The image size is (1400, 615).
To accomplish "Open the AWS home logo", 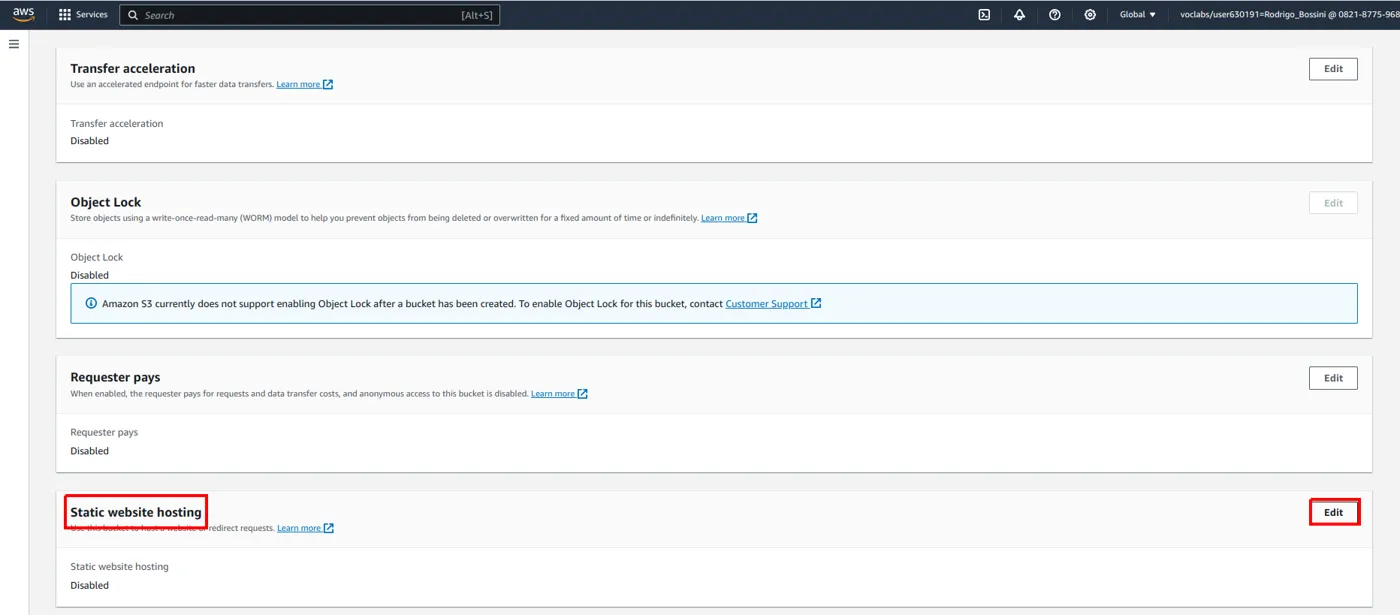I will click(23, 14).
